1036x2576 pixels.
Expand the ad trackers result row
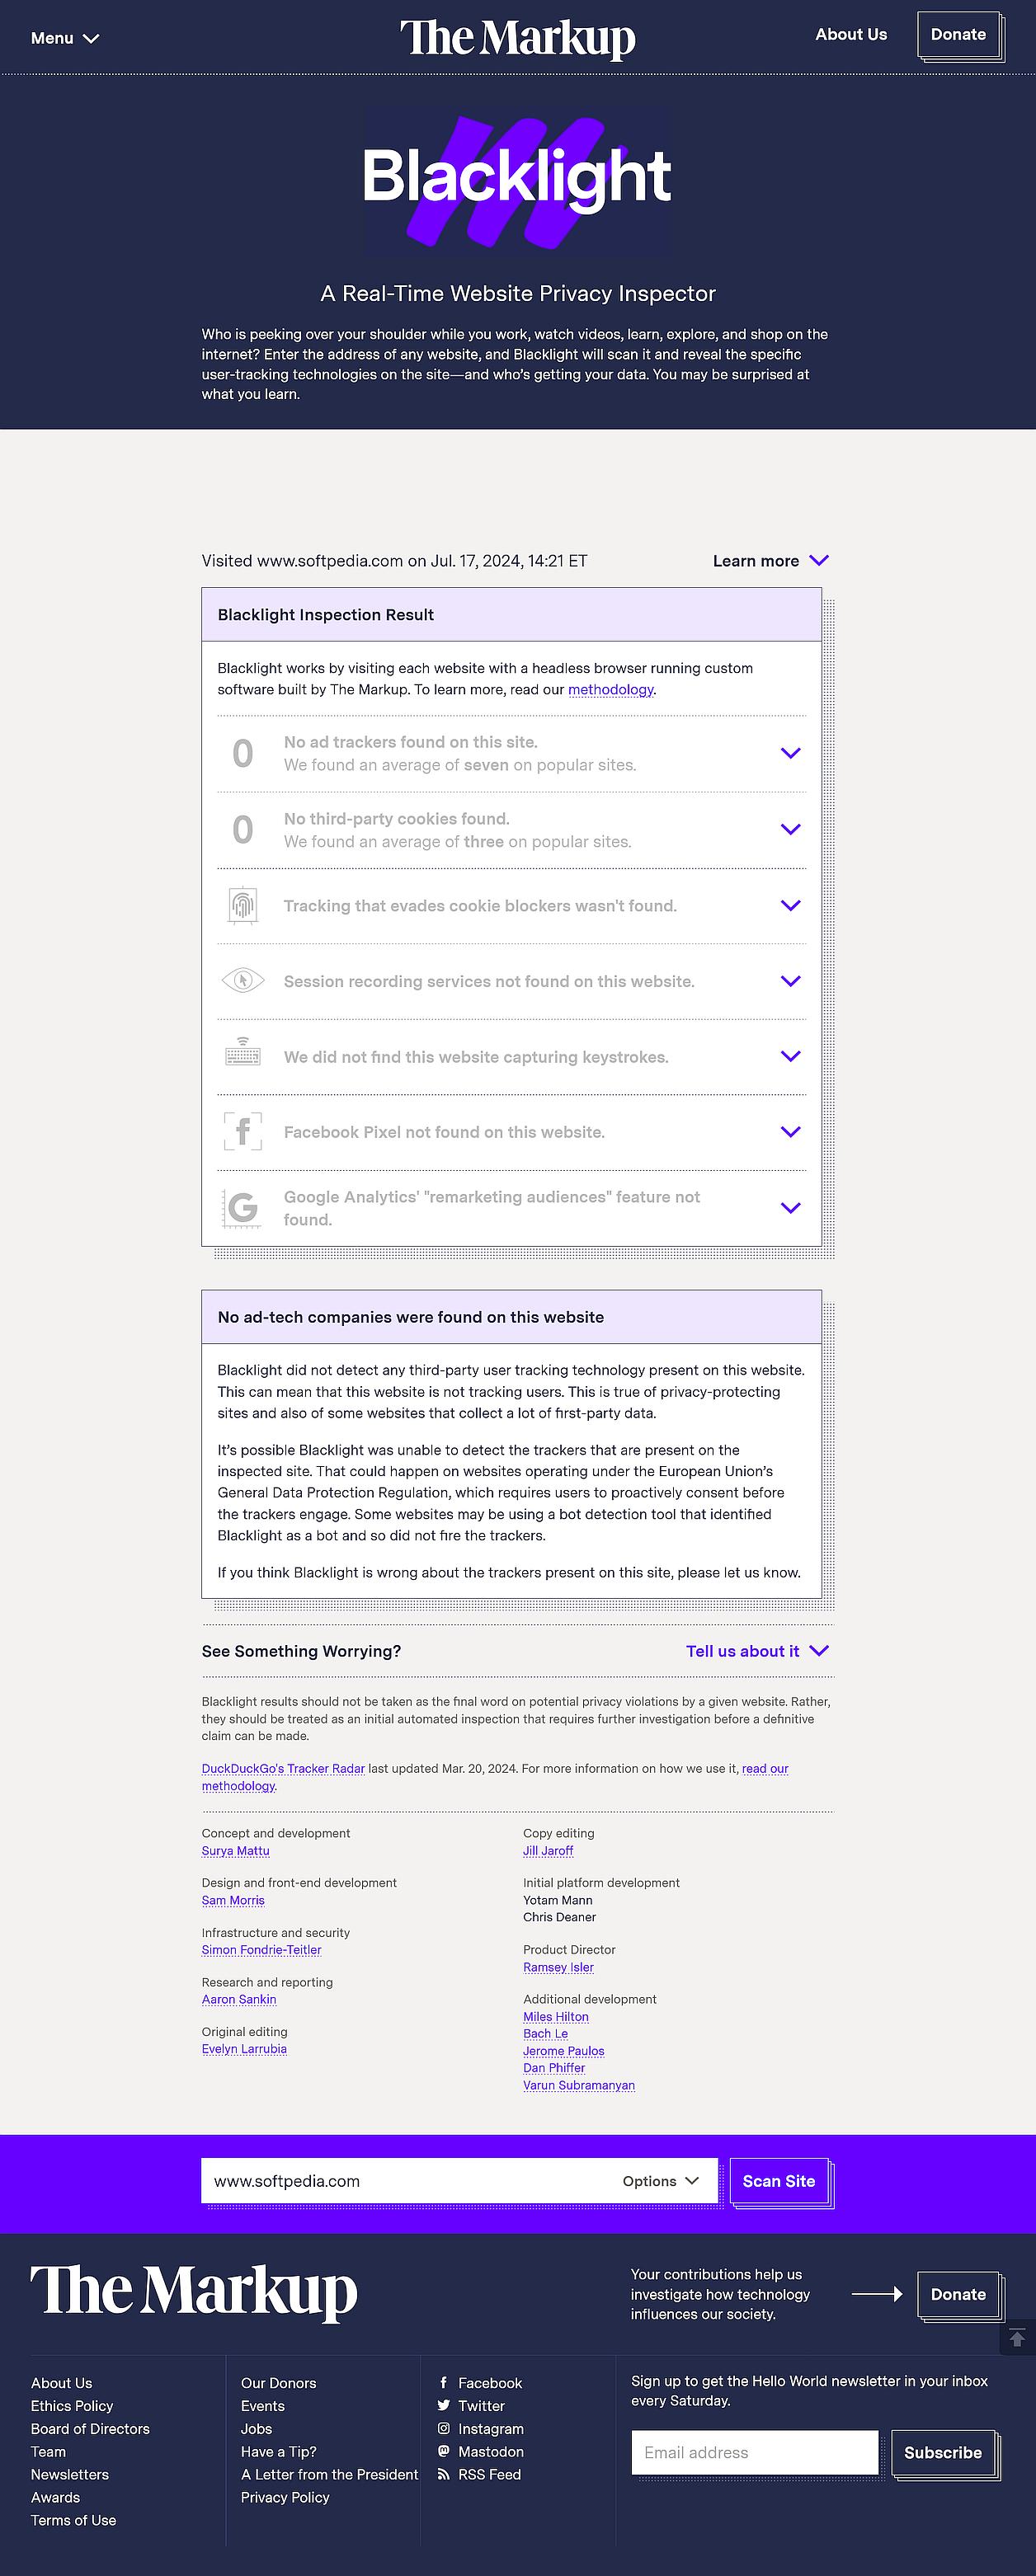(x=790, y=753)
